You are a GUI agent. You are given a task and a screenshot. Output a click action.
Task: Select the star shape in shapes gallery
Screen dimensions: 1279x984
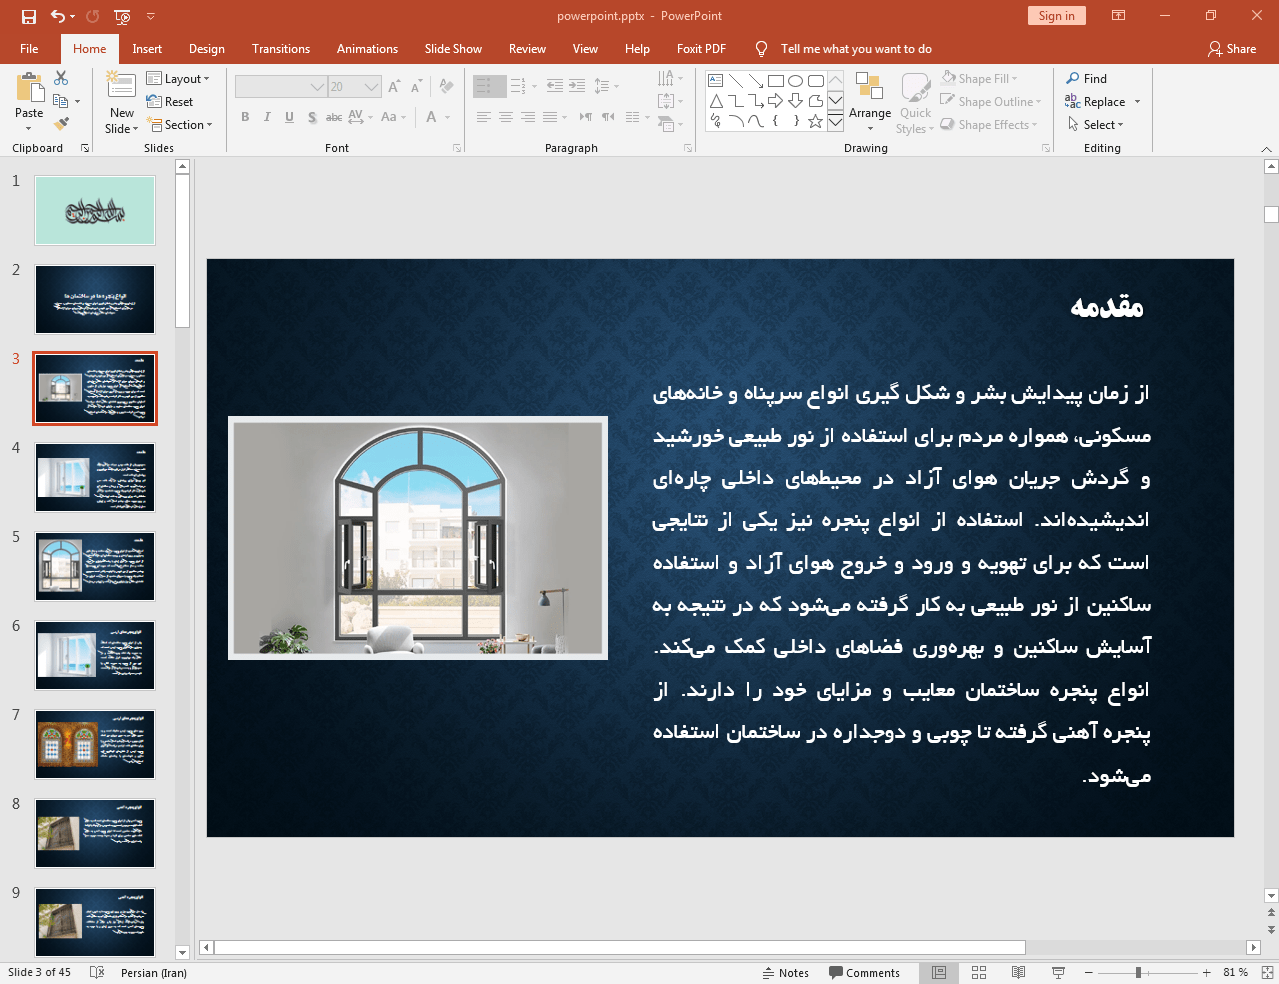[x=815, y=121]
